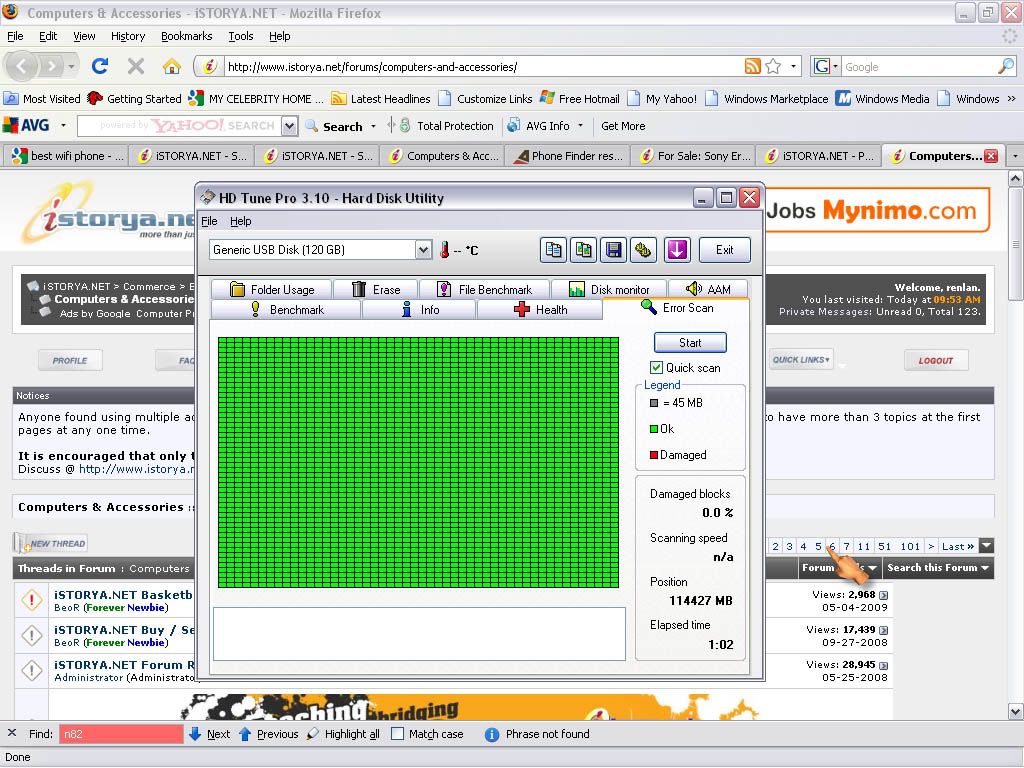Start the error scan
This screenshot has height=768, width=1024.
point(690,343)
